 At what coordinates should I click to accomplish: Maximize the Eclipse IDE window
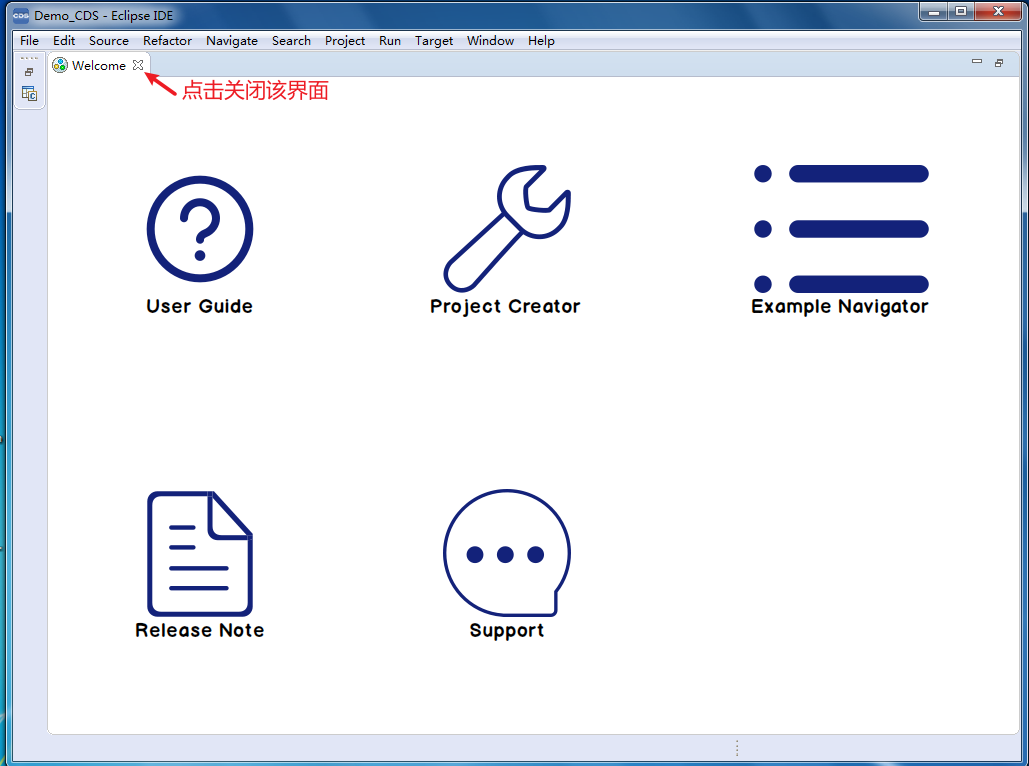[961, 12]
